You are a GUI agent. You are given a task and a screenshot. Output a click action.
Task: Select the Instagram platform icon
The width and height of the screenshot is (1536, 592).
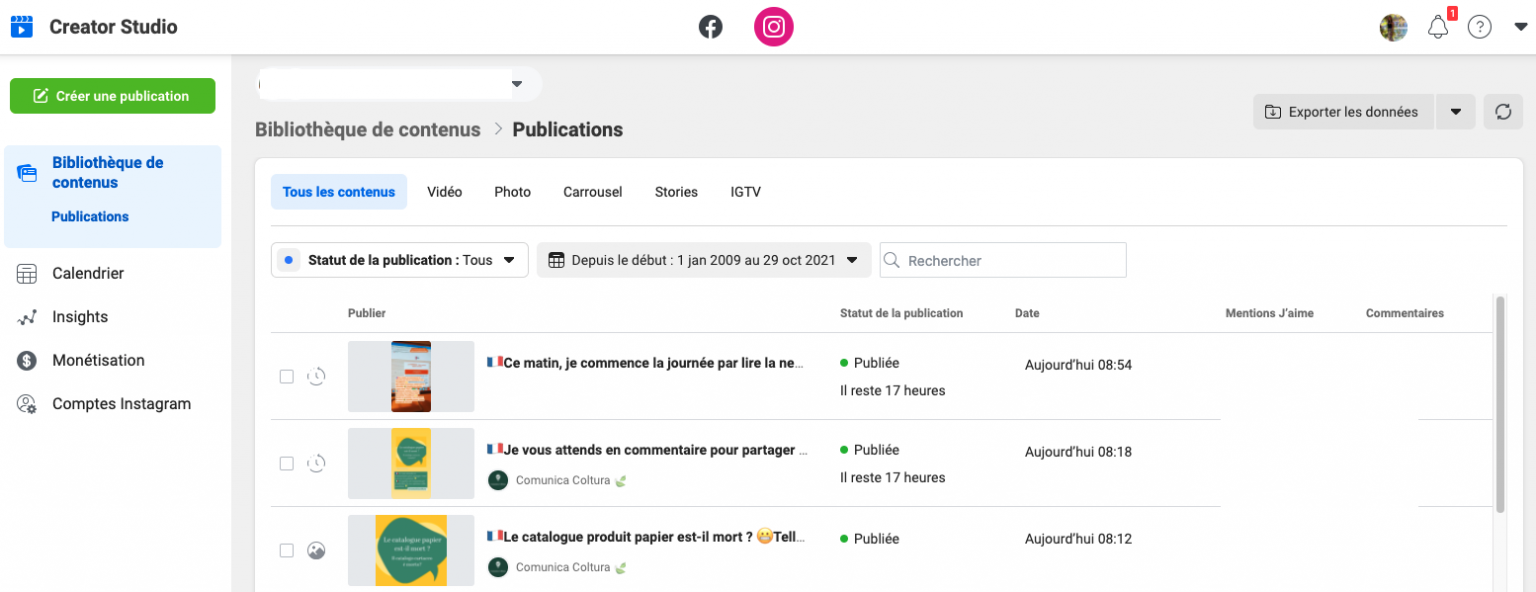773,27
